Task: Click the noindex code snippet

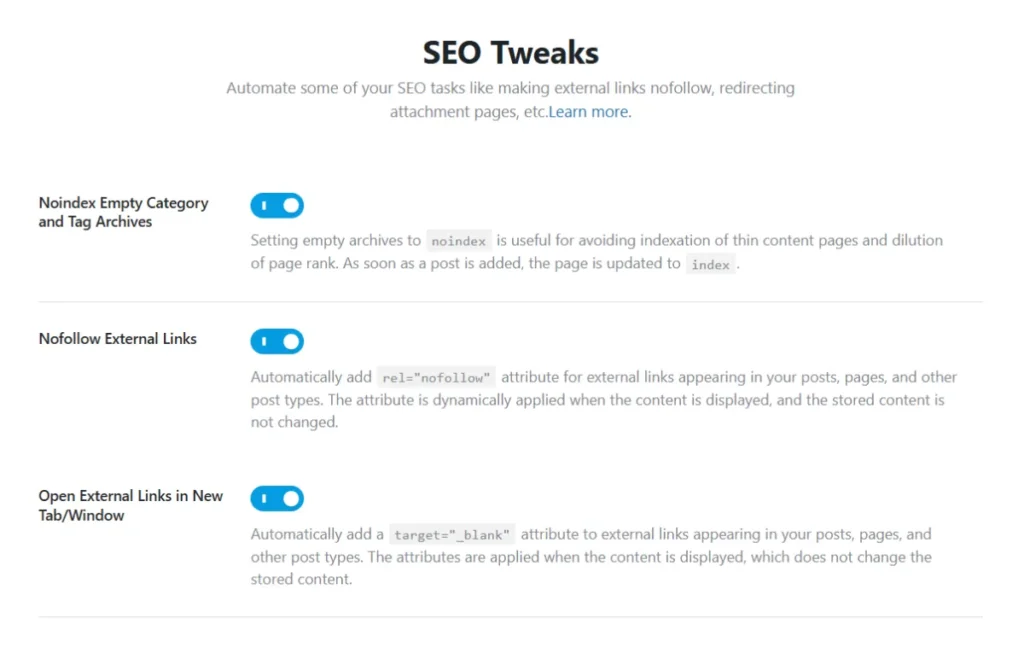Action: (459, 241)
